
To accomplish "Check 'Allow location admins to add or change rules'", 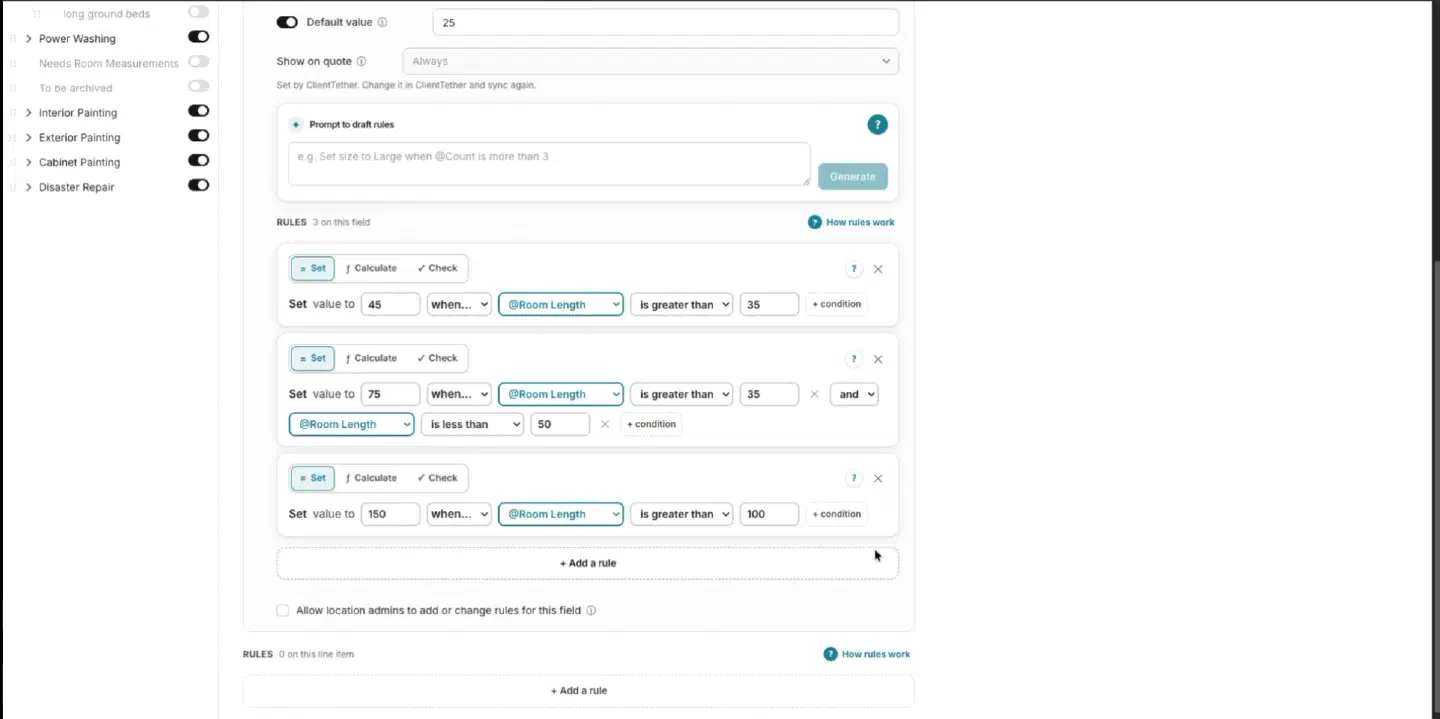I will [x=283, y=610].
